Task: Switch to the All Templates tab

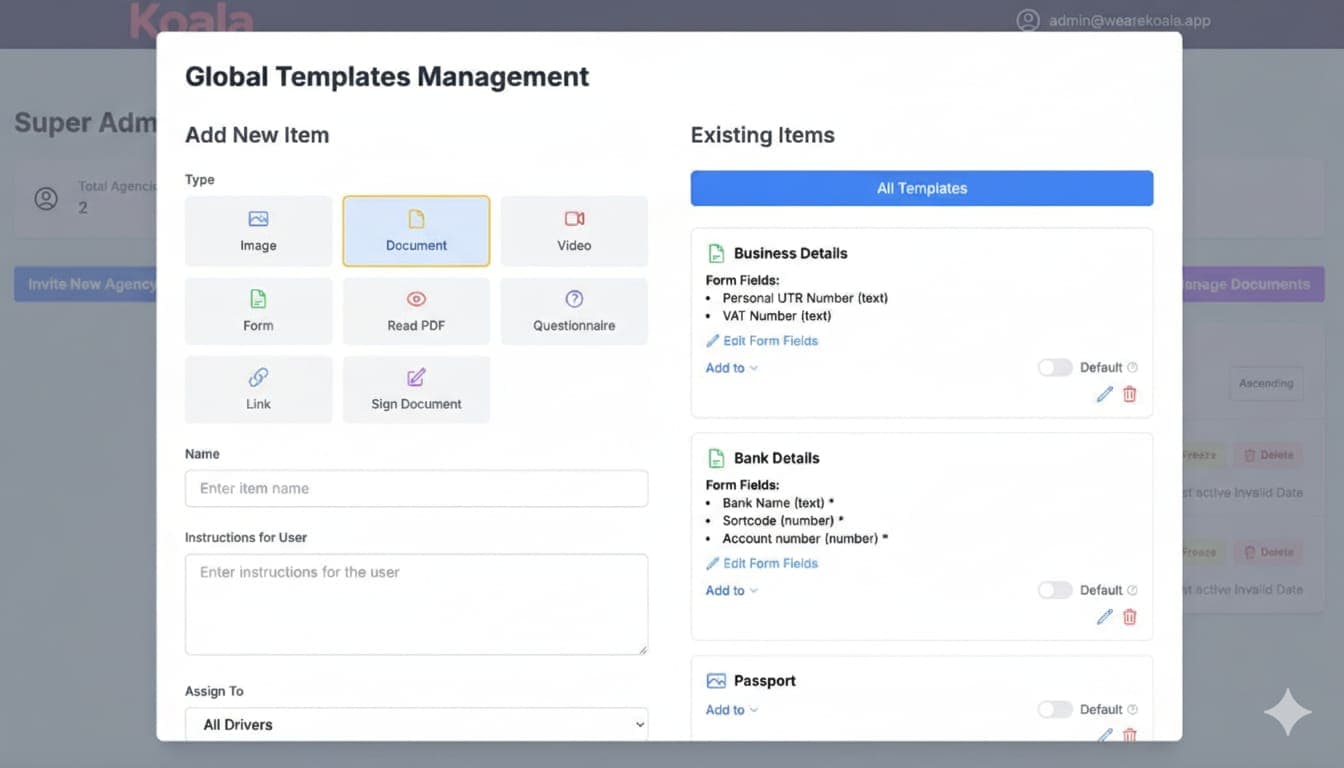Action: point(921,188)
